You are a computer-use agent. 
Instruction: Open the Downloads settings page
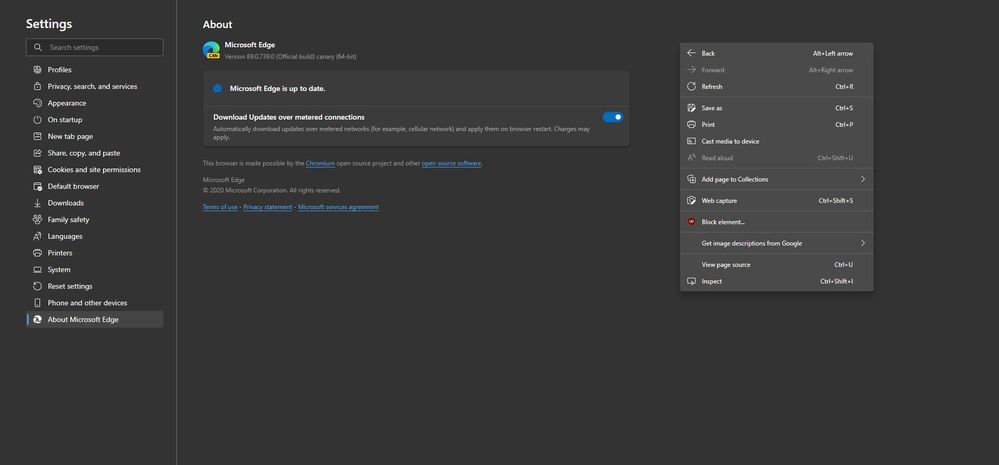tap(95, 203)
